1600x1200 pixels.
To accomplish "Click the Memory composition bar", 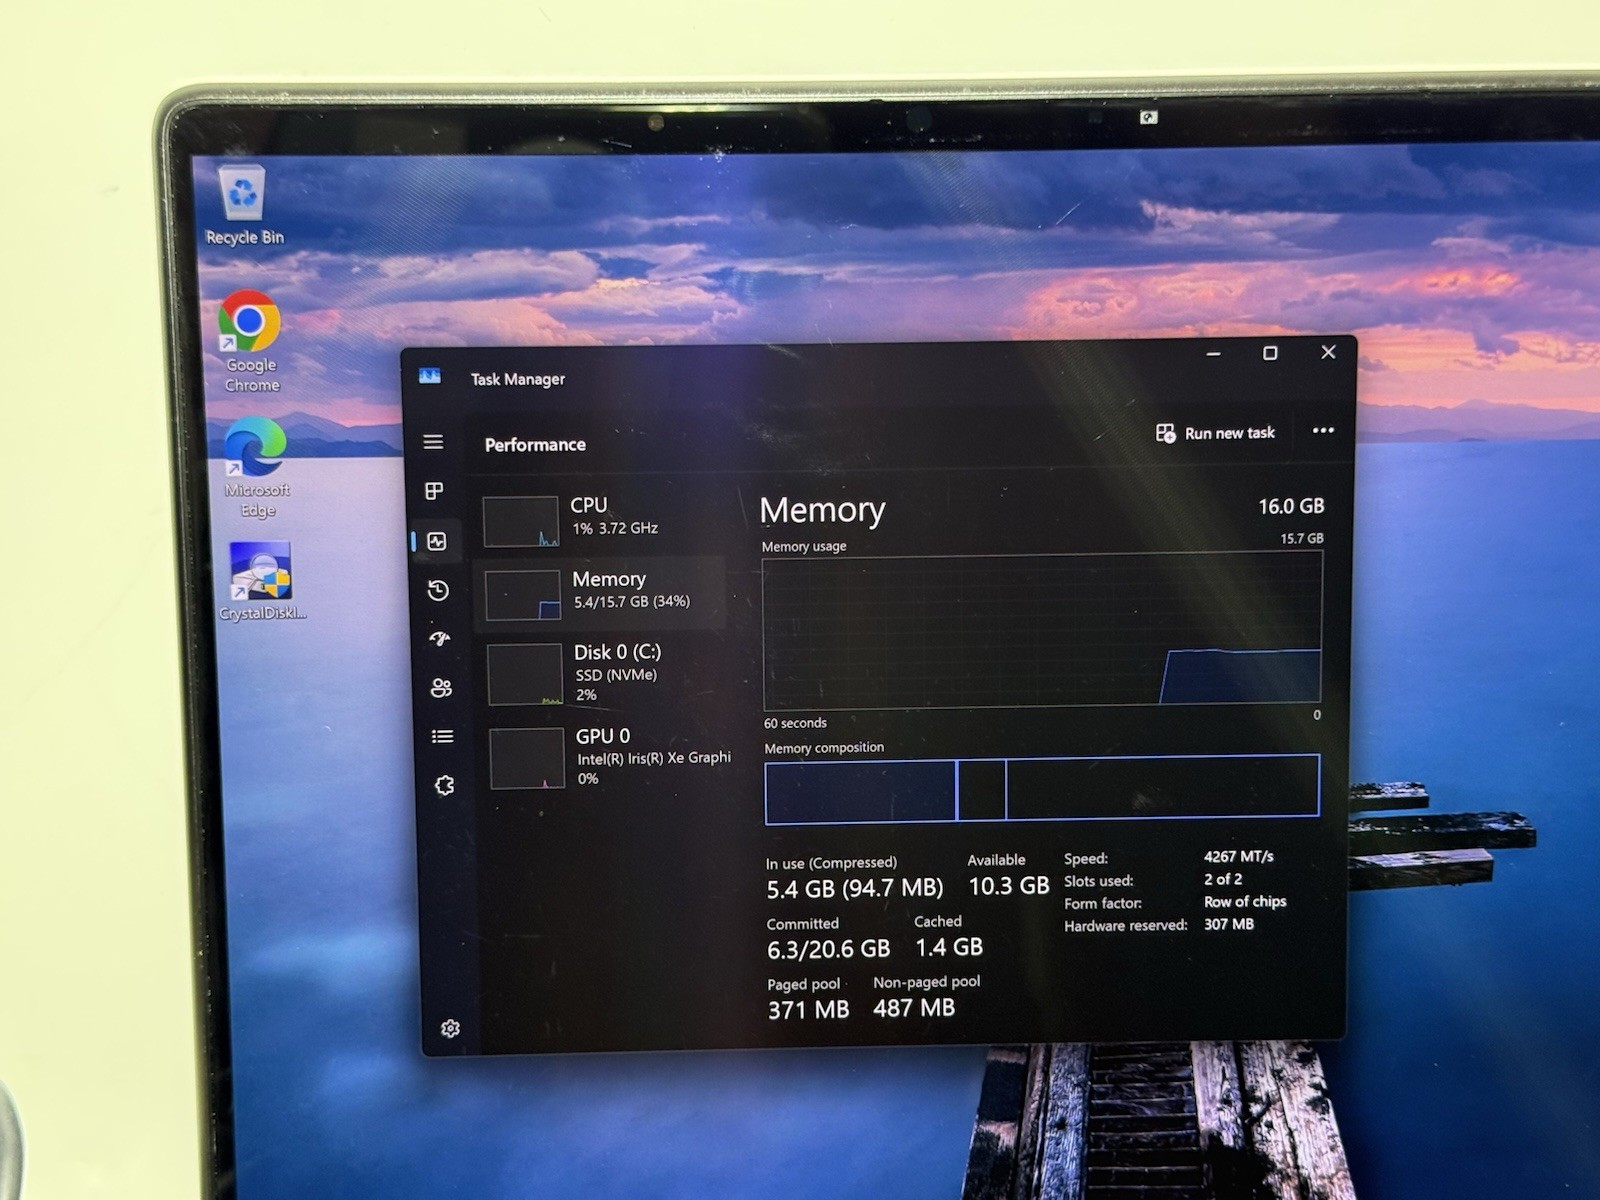I will tap(1042, 789).
